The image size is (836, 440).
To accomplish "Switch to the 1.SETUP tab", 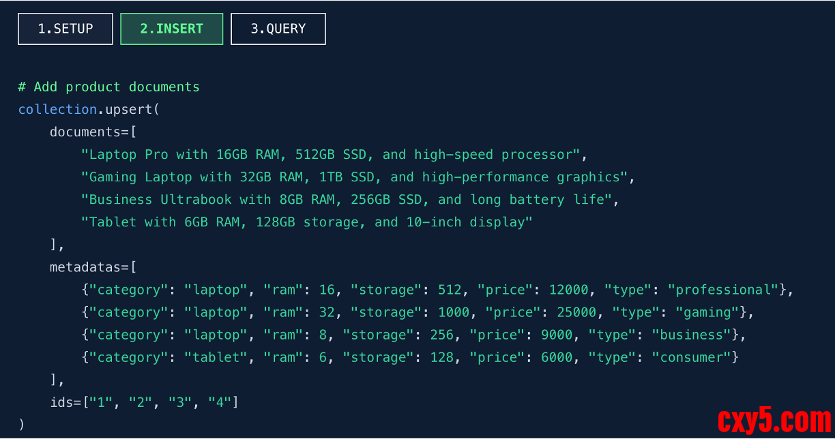I will [x=65, y=29].
